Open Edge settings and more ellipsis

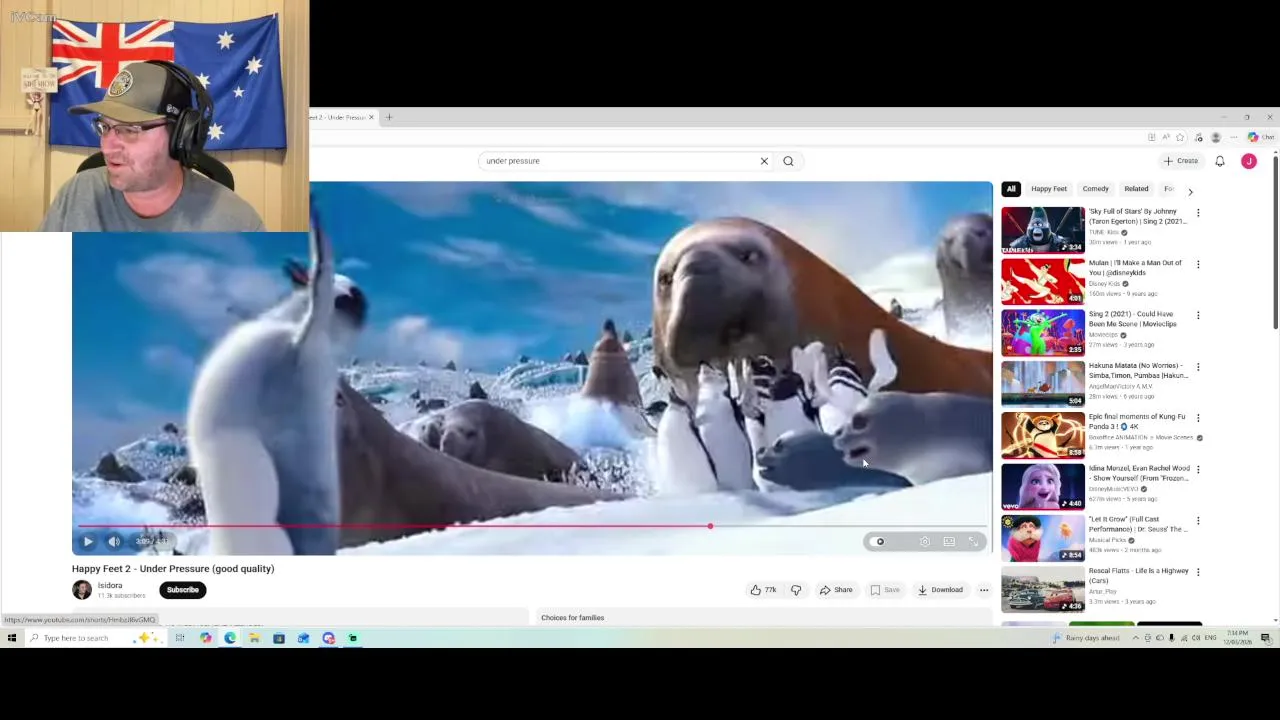pos(1233,137)
